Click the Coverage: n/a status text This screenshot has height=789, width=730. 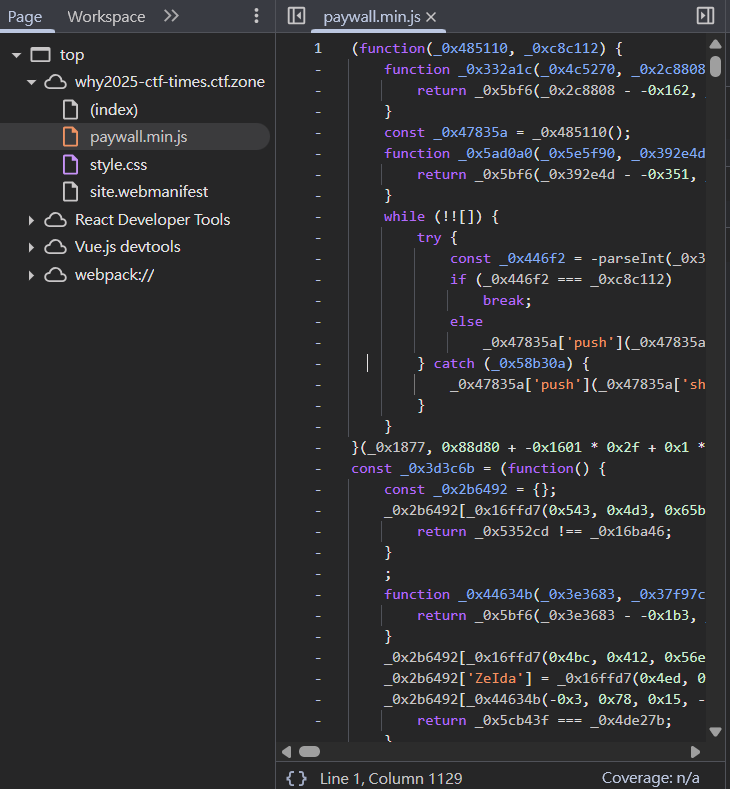(650, 778)
